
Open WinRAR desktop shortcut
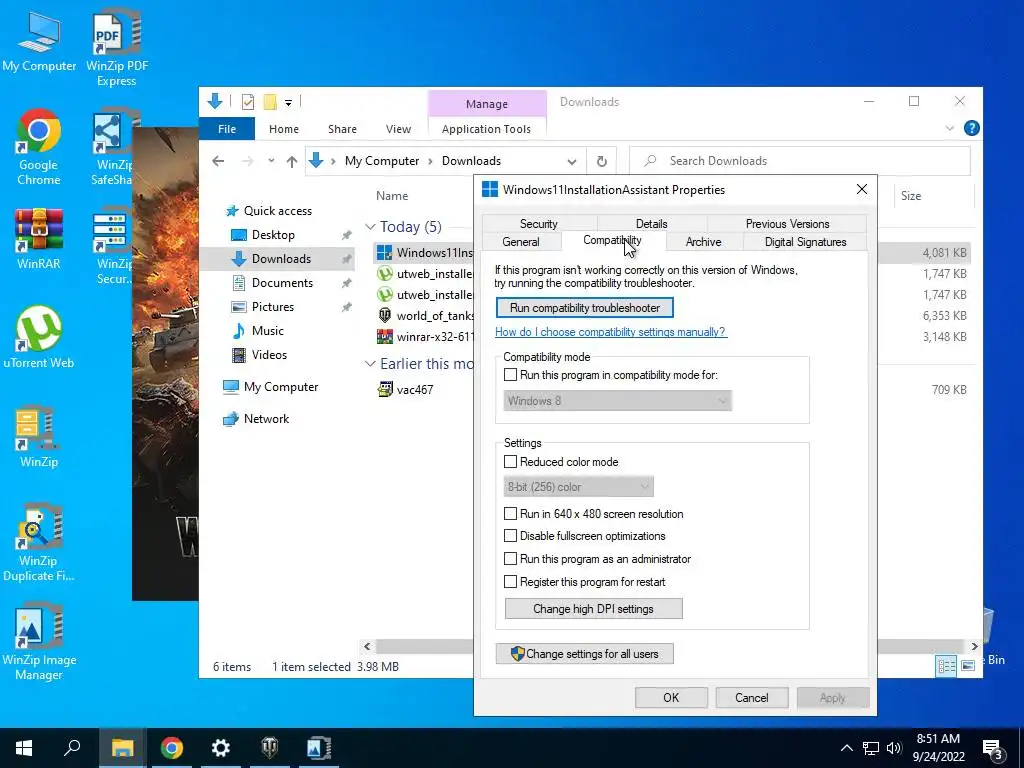tap(39, 238)
